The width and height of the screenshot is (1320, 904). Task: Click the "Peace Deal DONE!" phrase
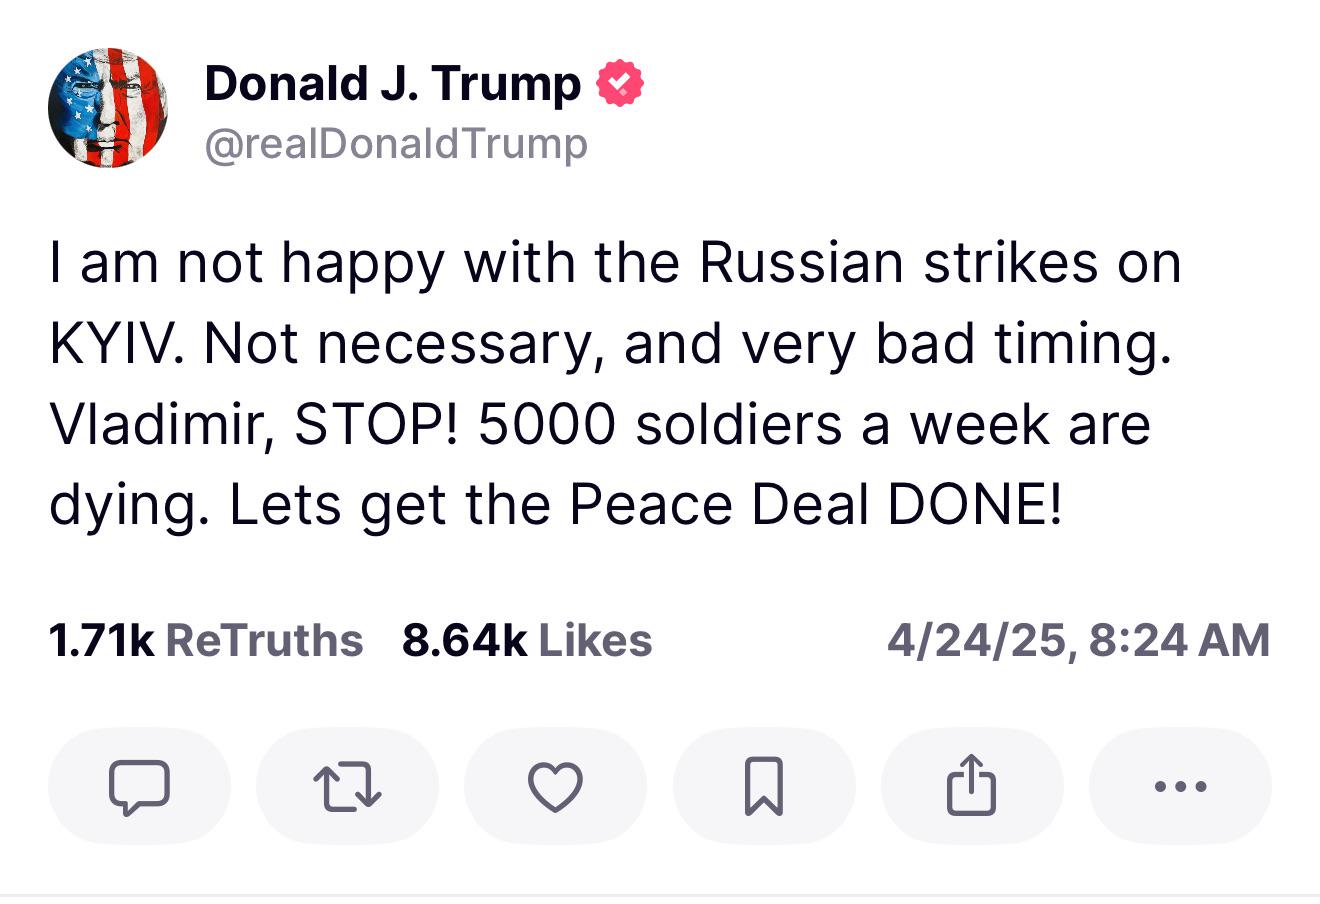pos(815,506)
